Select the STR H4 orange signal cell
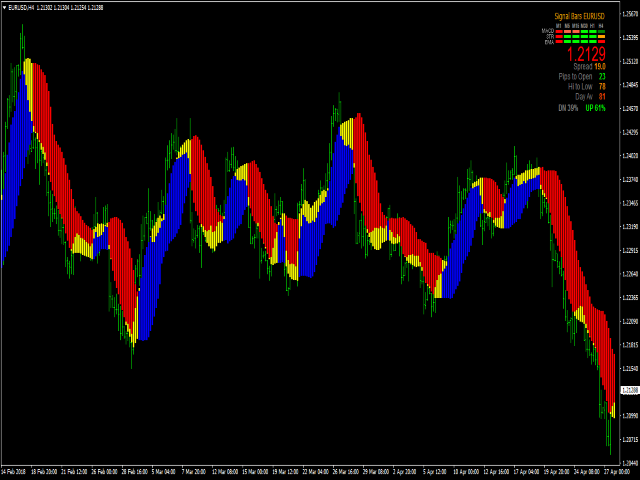640x480 pixels. coord(602,36)
